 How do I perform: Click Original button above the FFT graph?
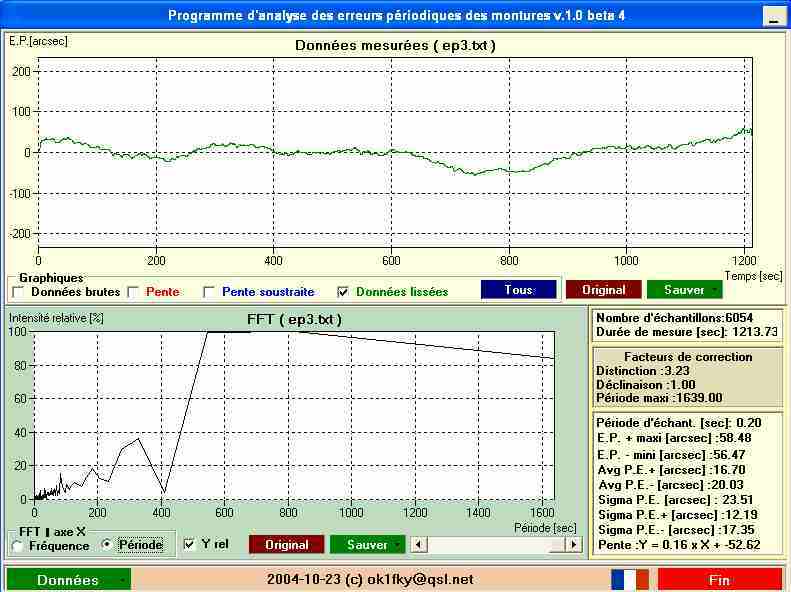(604, 290)
